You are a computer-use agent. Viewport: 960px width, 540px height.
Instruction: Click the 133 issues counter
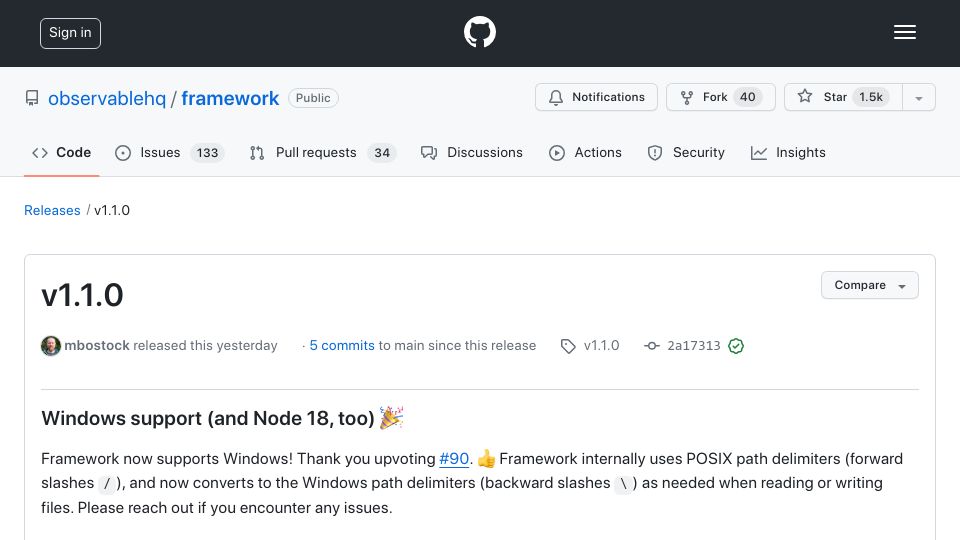coord(207,152)
